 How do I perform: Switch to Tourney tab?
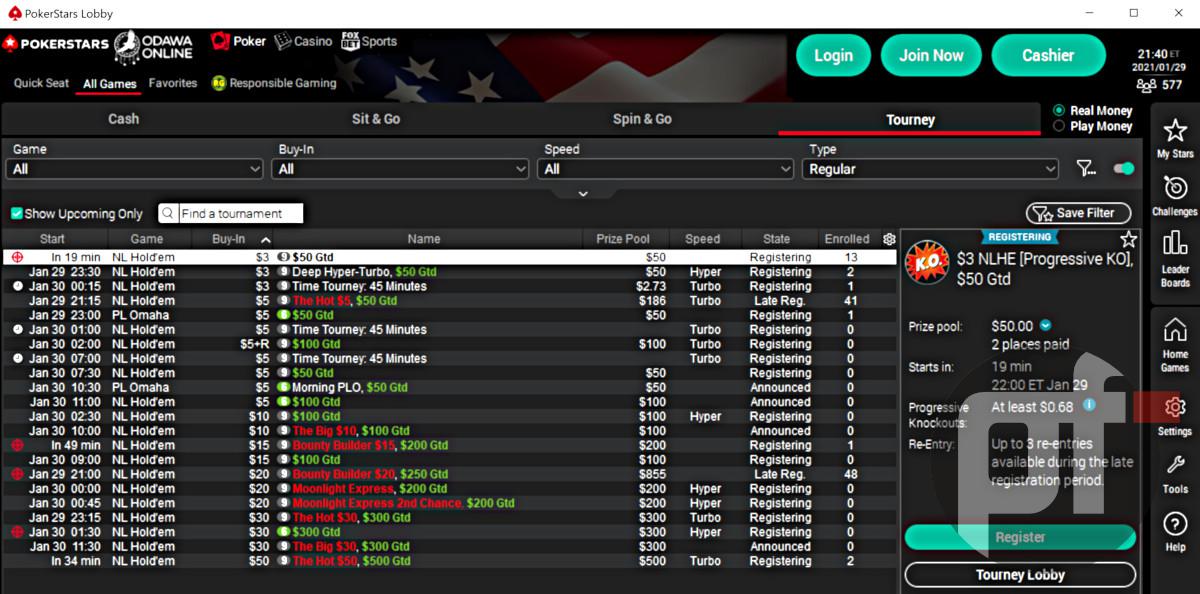910,119
